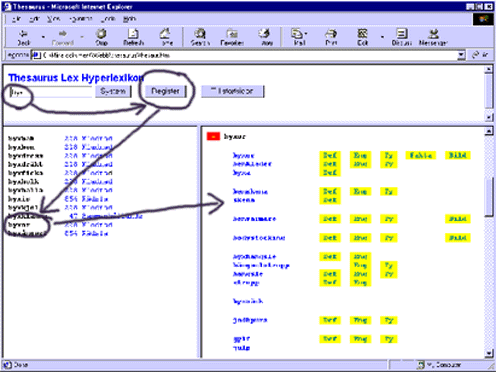Click the System button

click(x=113, y=91)
